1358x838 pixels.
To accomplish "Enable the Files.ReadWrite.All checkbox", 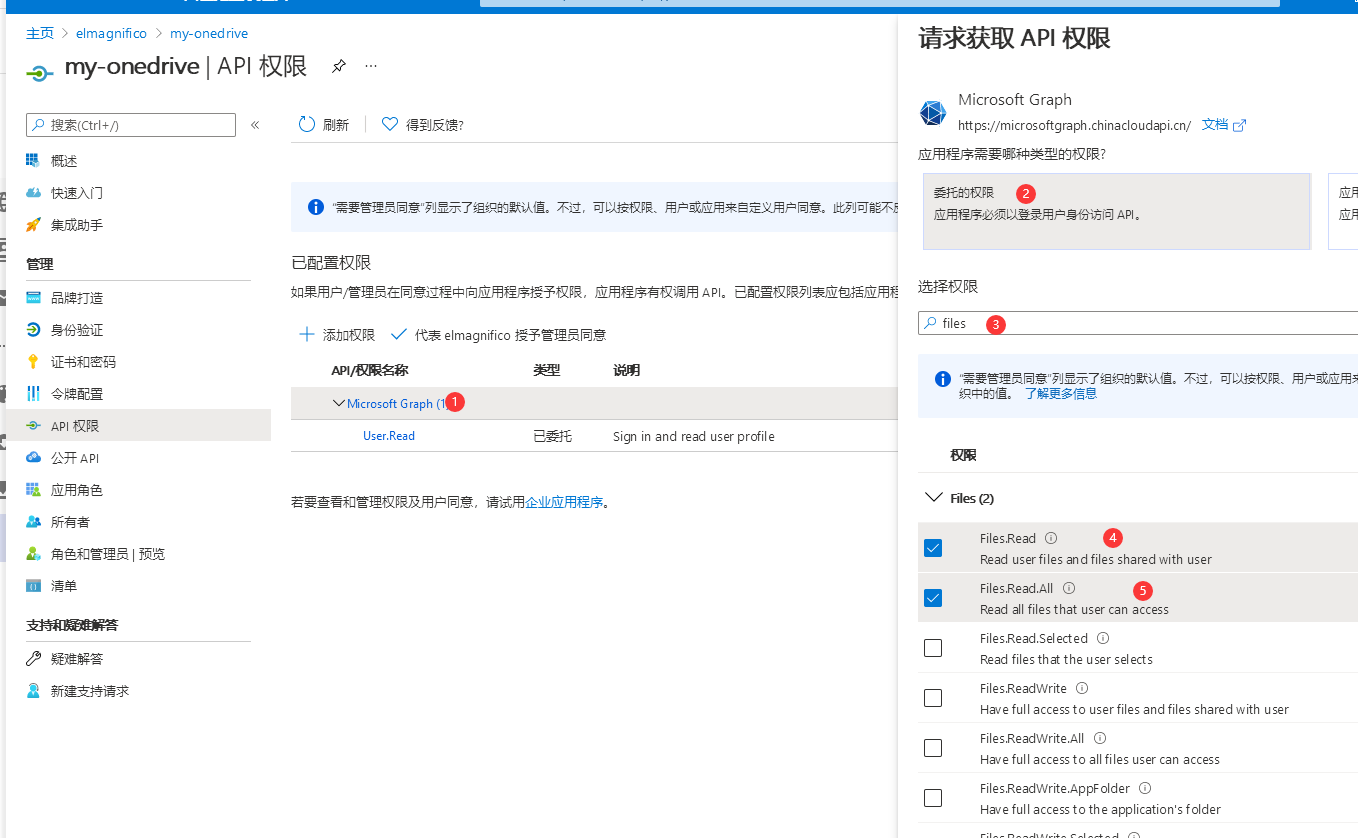I will [x=933, y=748].
